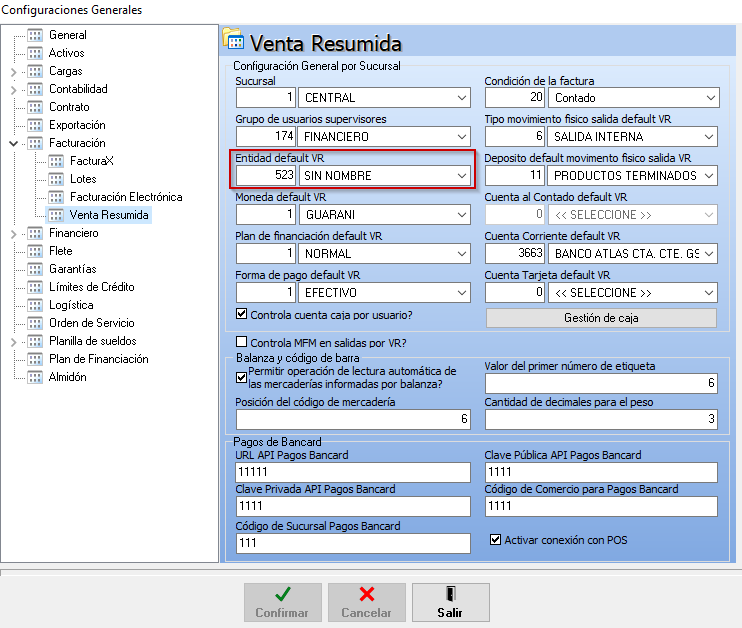
Task: Select Facturación Electrónica in the tree
Action: click(x=126, y=197)
